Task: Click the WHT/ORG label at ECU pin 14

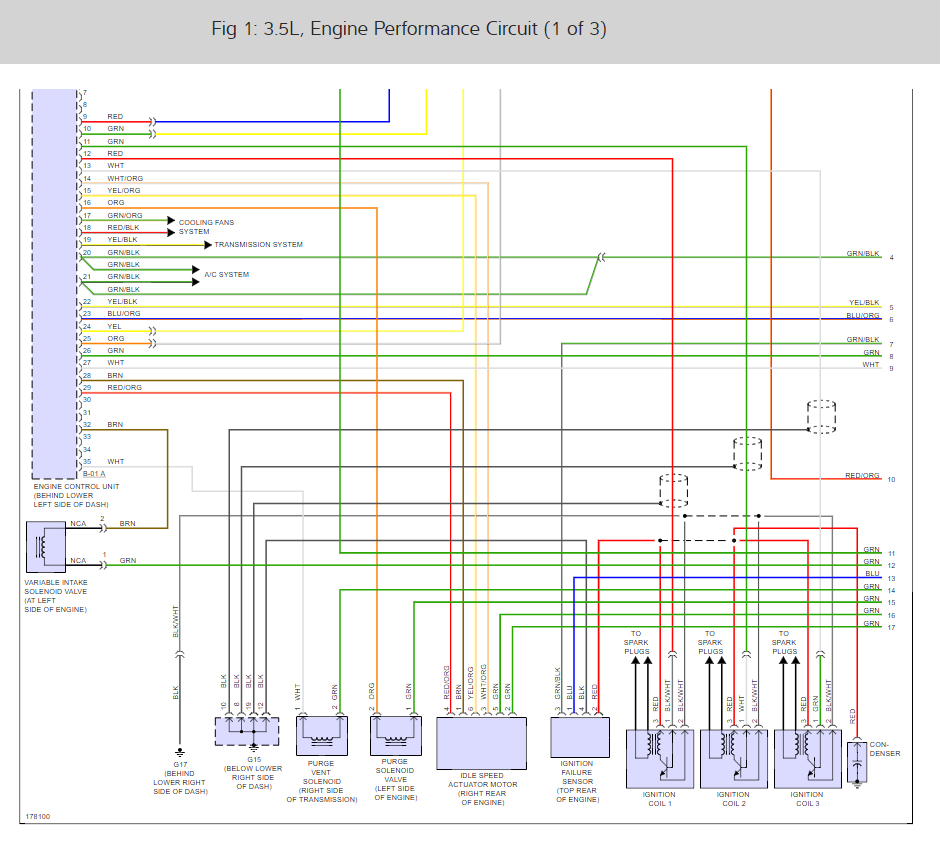Action: click(x=125, y=178)
